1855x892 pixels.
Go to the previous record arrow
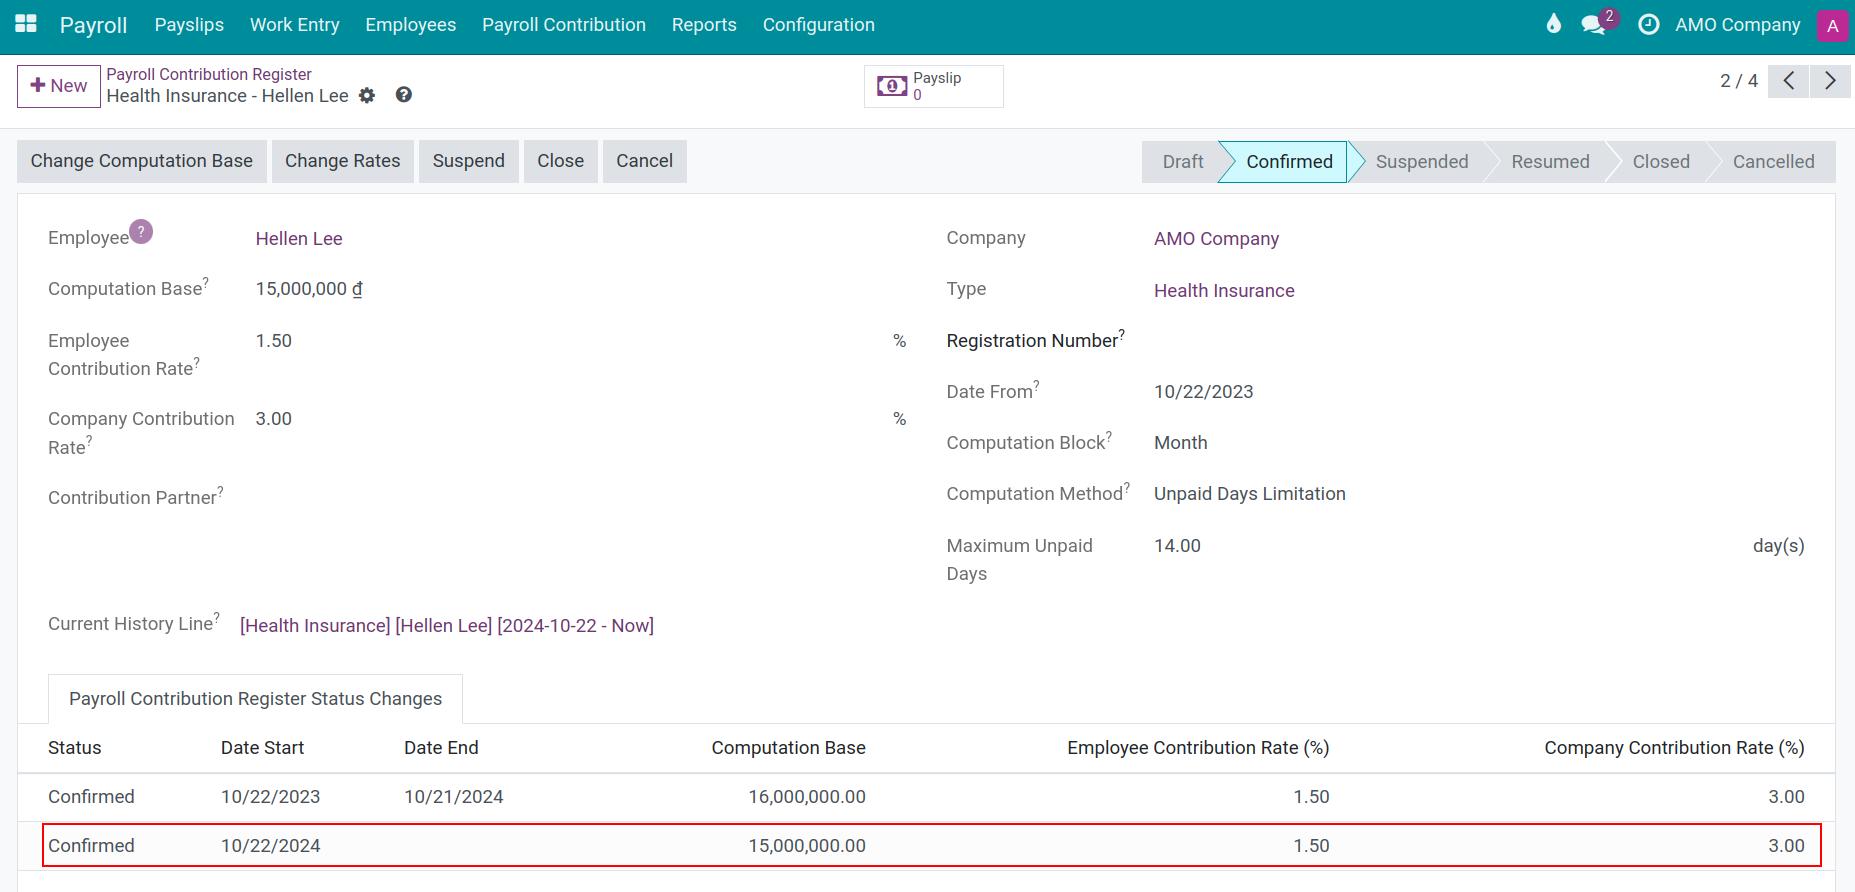point(1789,81)
